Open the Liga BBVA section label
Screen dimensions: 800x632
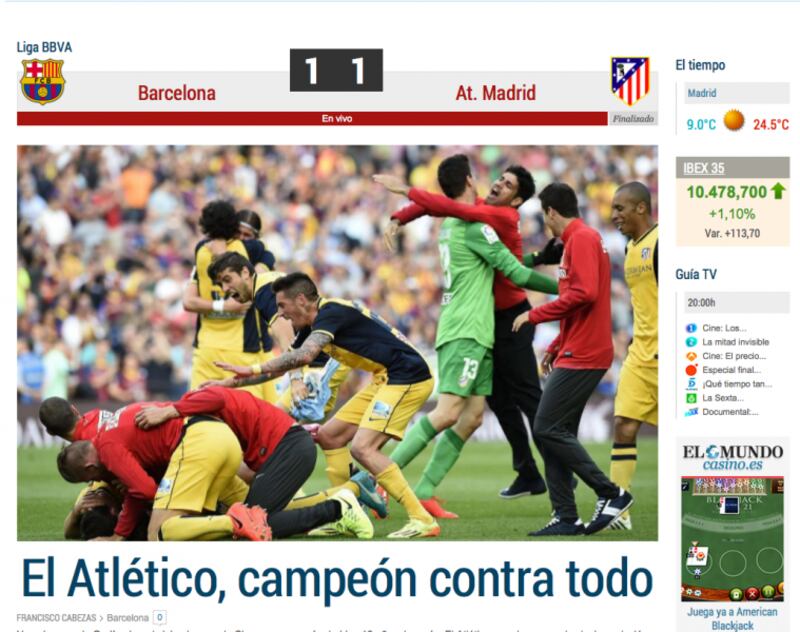tap(44, 47)
